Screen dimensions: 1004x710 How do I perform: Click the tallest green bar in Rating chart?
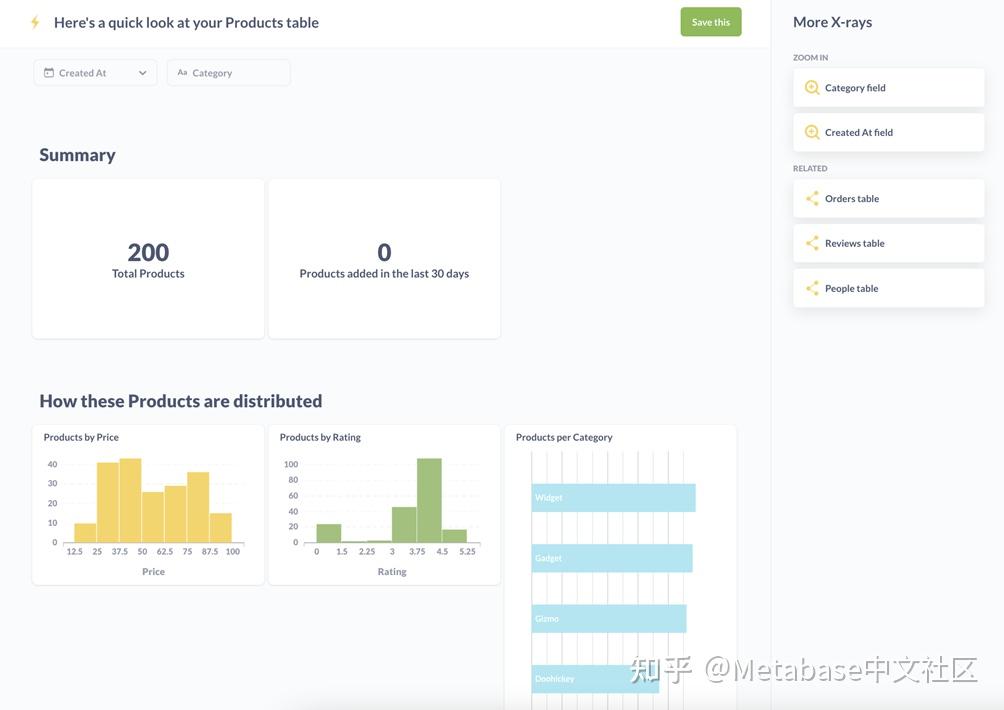[x=429, y=501]
